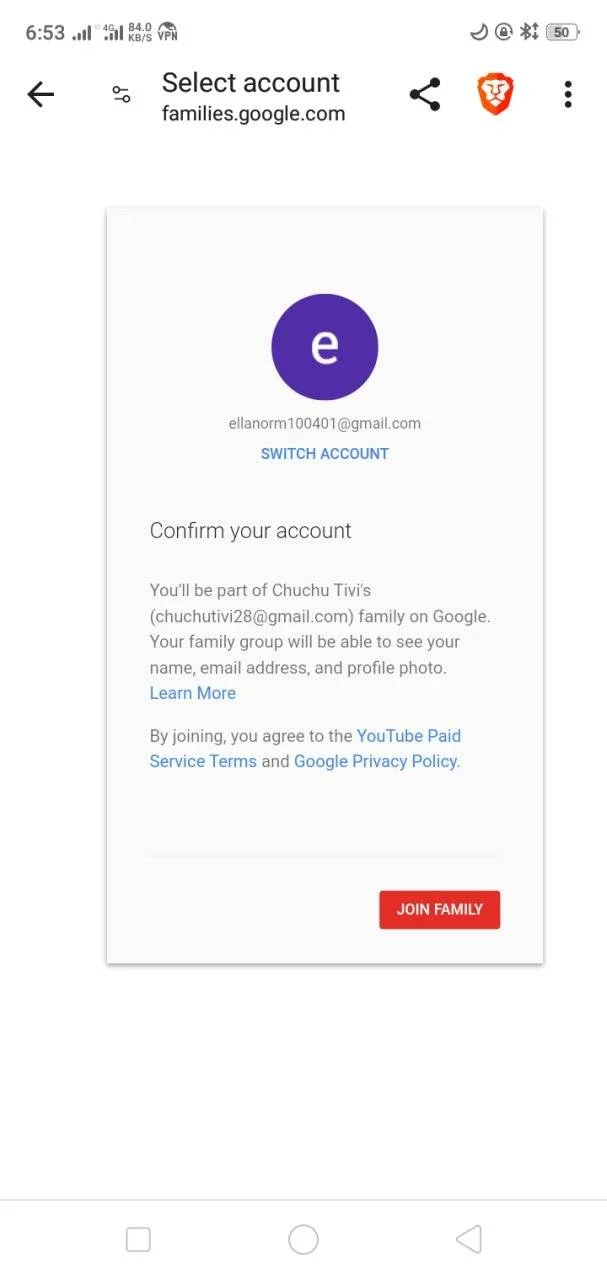Tap the purple 'e' profile avatar
Viewport: 607px width, 1280px height.
point(325,347)
